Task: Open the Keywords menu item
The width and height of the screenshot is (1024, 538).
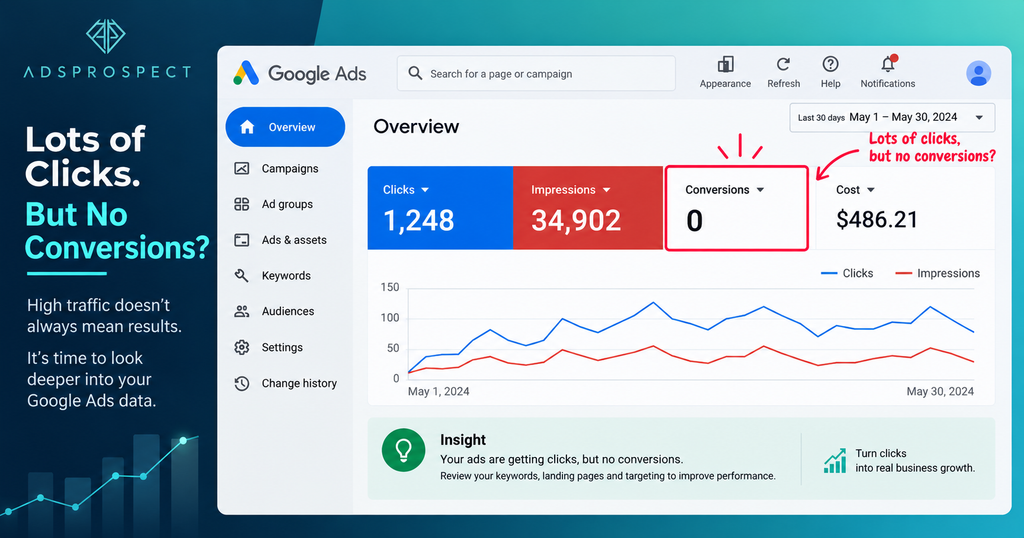Action: coord(285,276)
